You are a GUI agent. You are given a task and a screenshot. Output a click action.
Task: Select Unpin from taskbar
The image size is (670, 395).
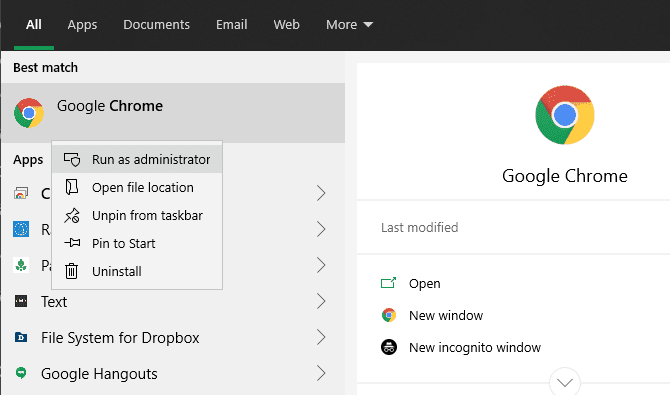tap(137, 215)
